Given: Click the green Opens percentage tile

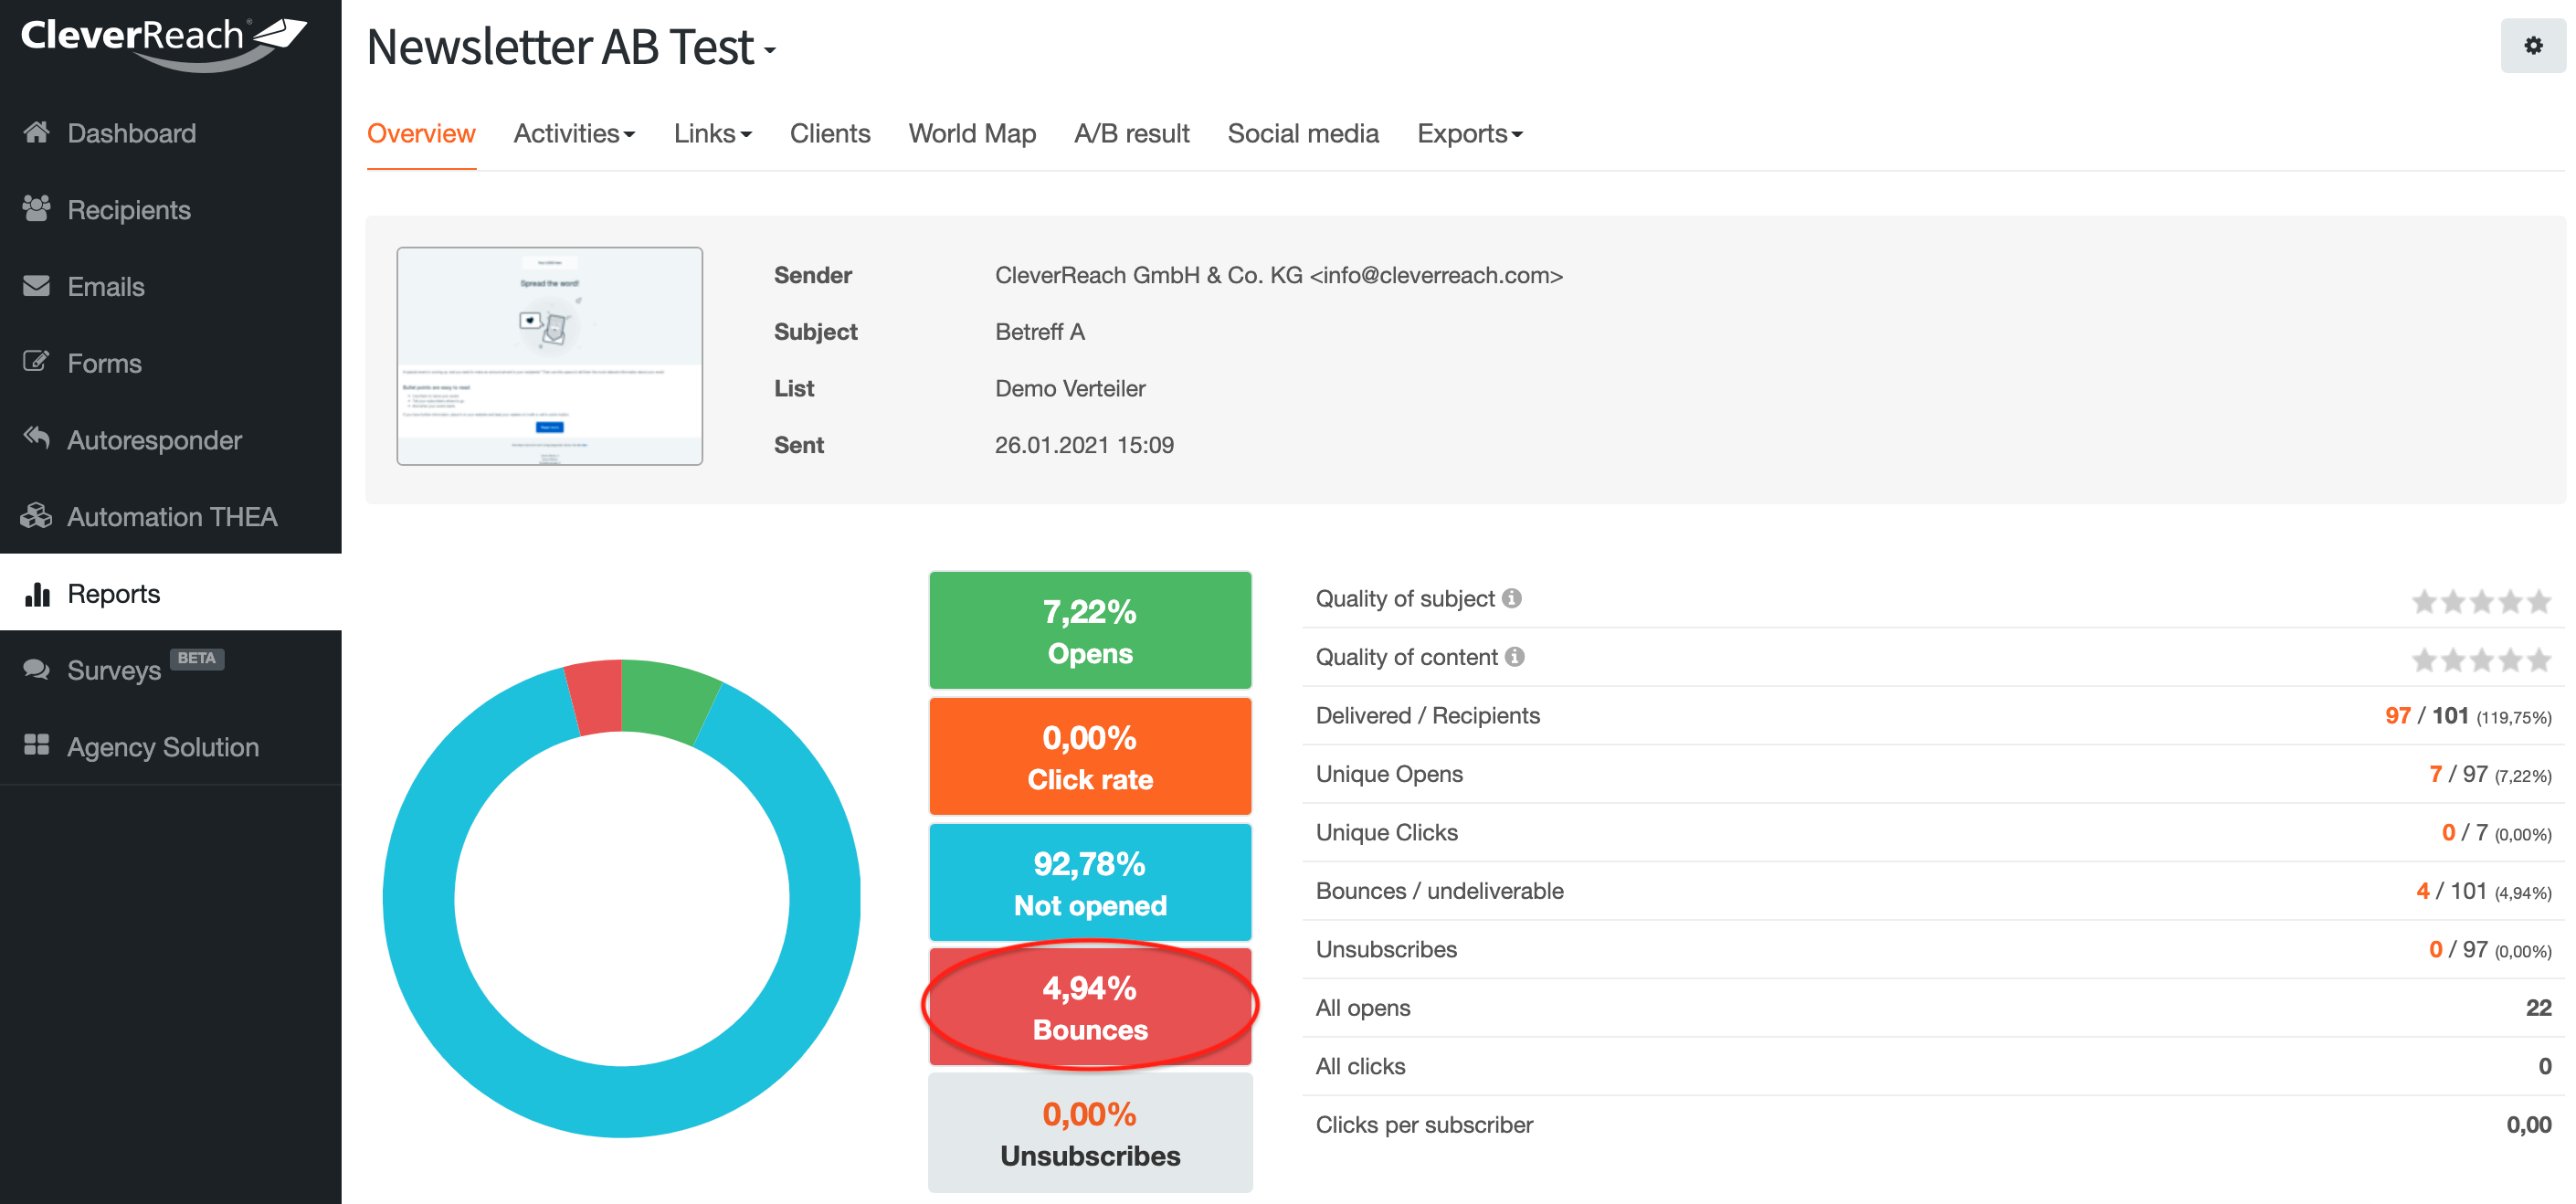Looking at the screenshot, I should pos(1089,630).
